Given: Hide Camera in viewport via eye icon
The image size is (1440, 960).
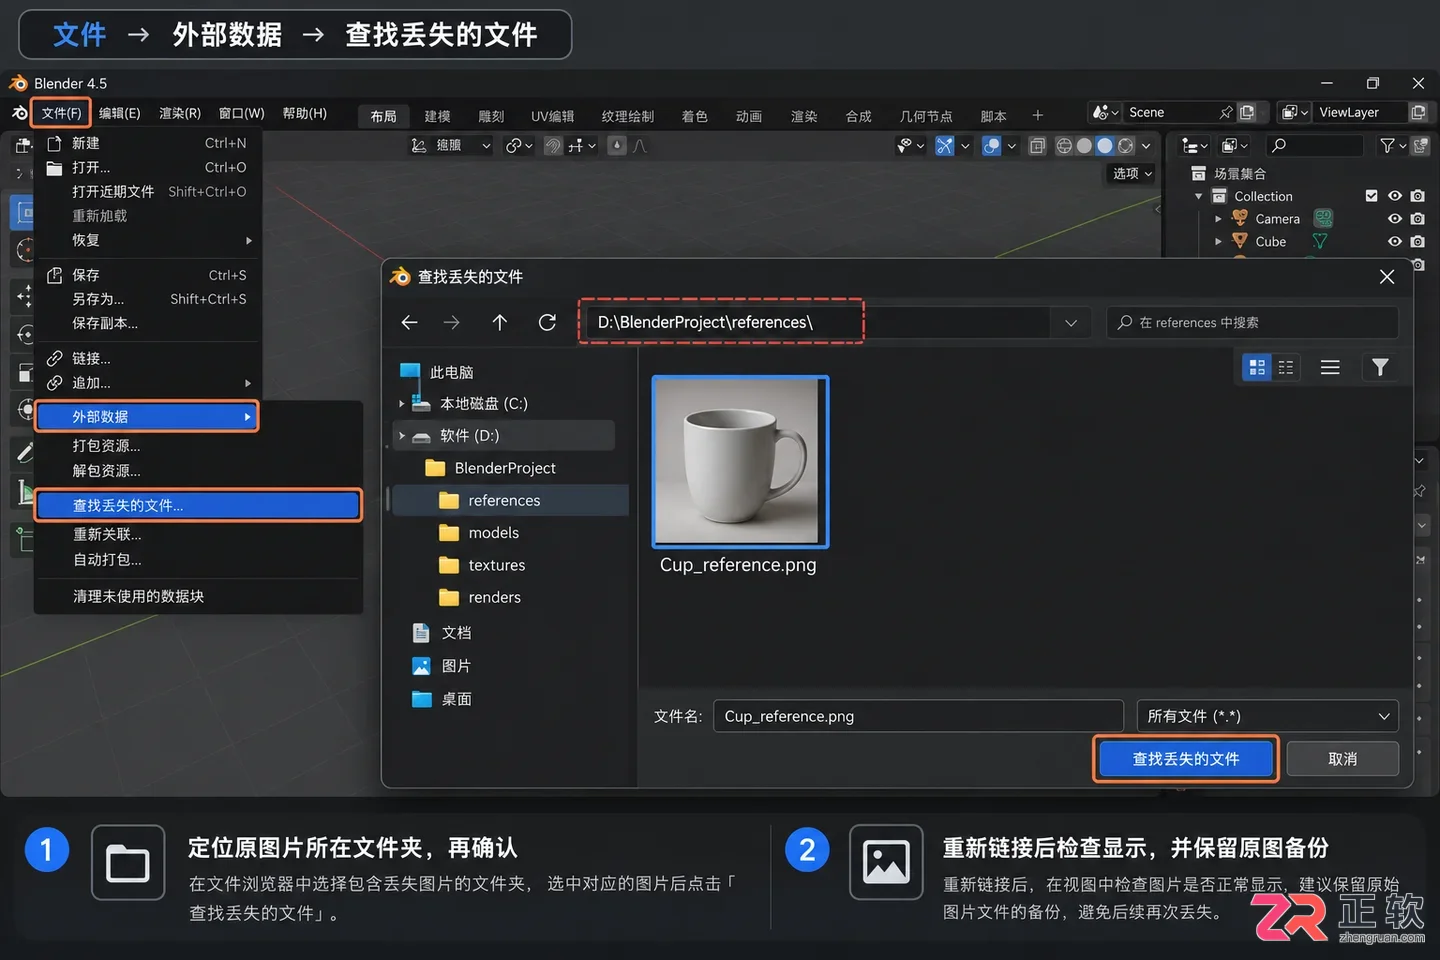Looking at the screenshot, I should click(x=1394, y=219).
